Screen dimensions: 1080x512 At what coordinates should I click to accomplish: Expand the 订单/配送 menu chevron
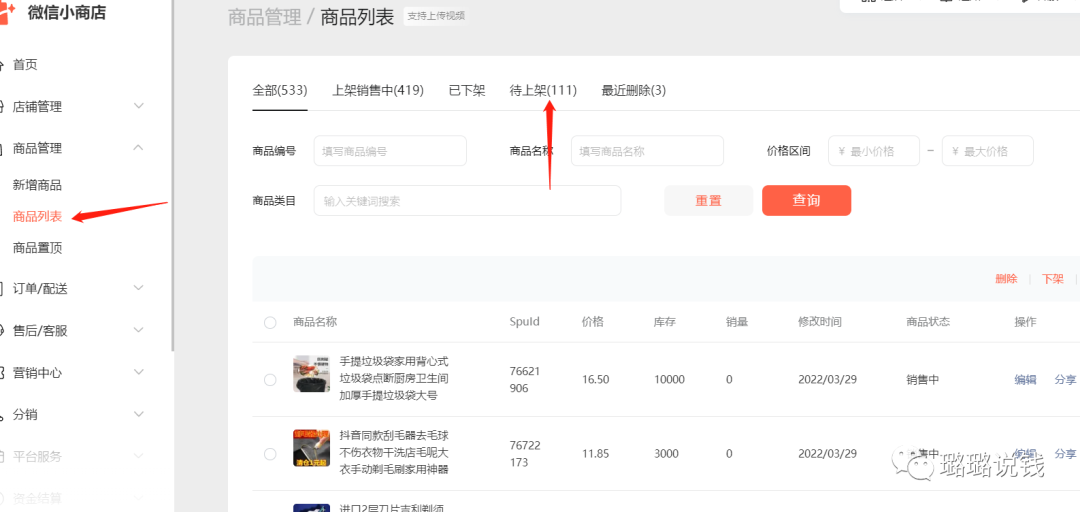click(138, 288)
